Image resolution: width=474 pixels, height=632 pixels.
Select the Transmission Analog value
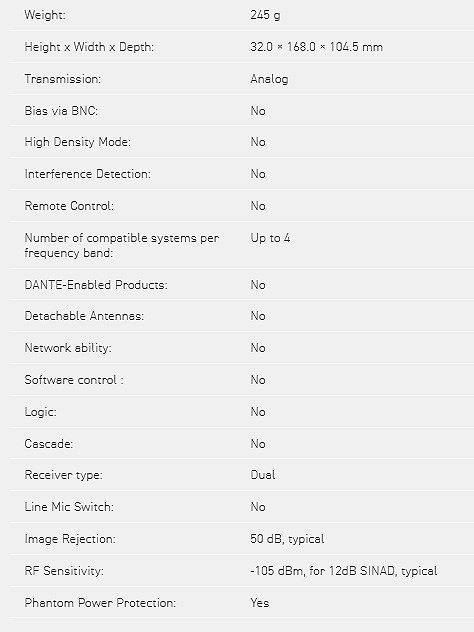pyautogui.click(x=269, y=79)
